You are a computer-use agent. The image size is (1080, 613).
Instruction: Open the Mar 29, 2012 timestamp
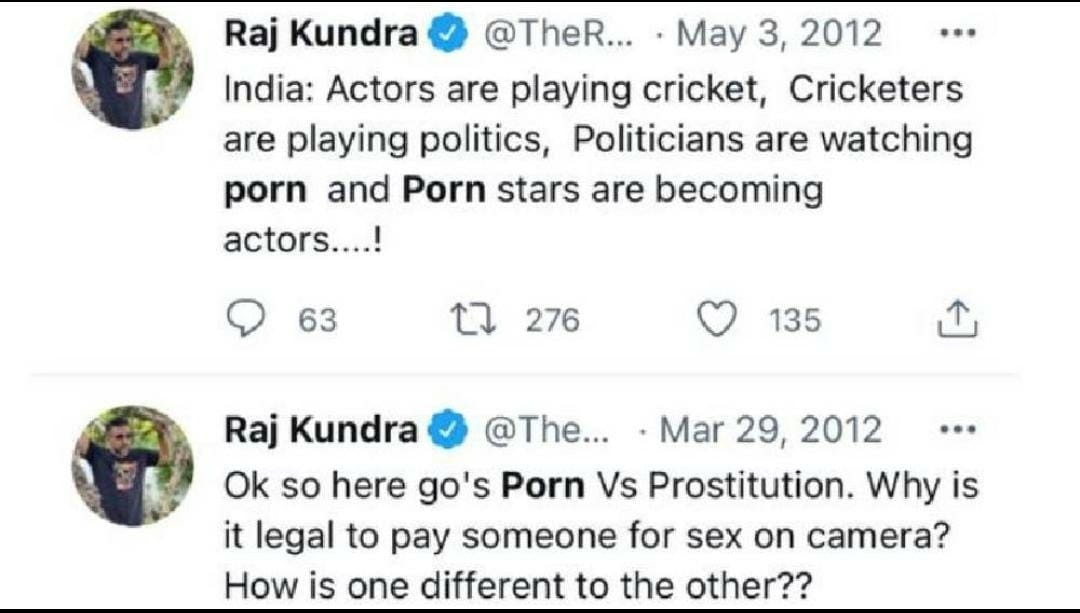coord(772,430)
